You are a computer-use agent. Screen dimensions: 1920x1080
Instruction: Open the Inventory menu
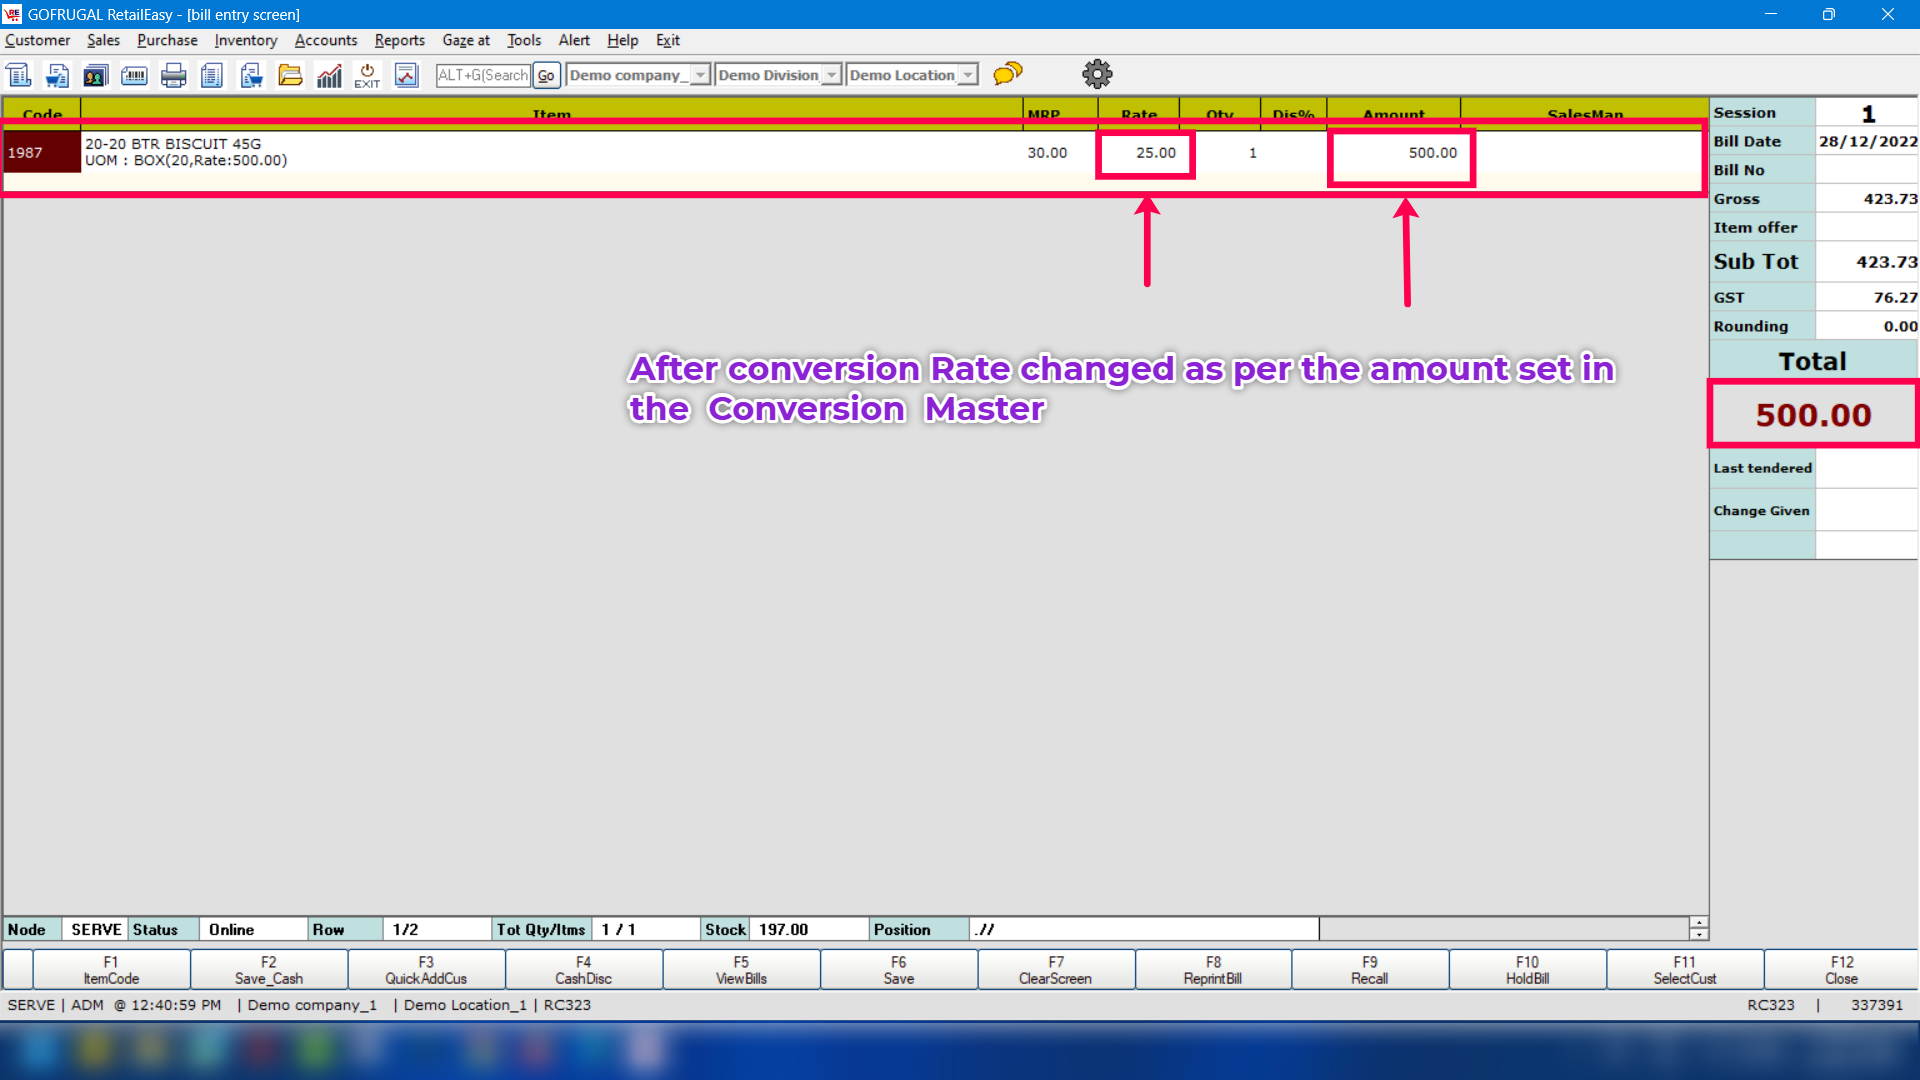coord(245,40)
